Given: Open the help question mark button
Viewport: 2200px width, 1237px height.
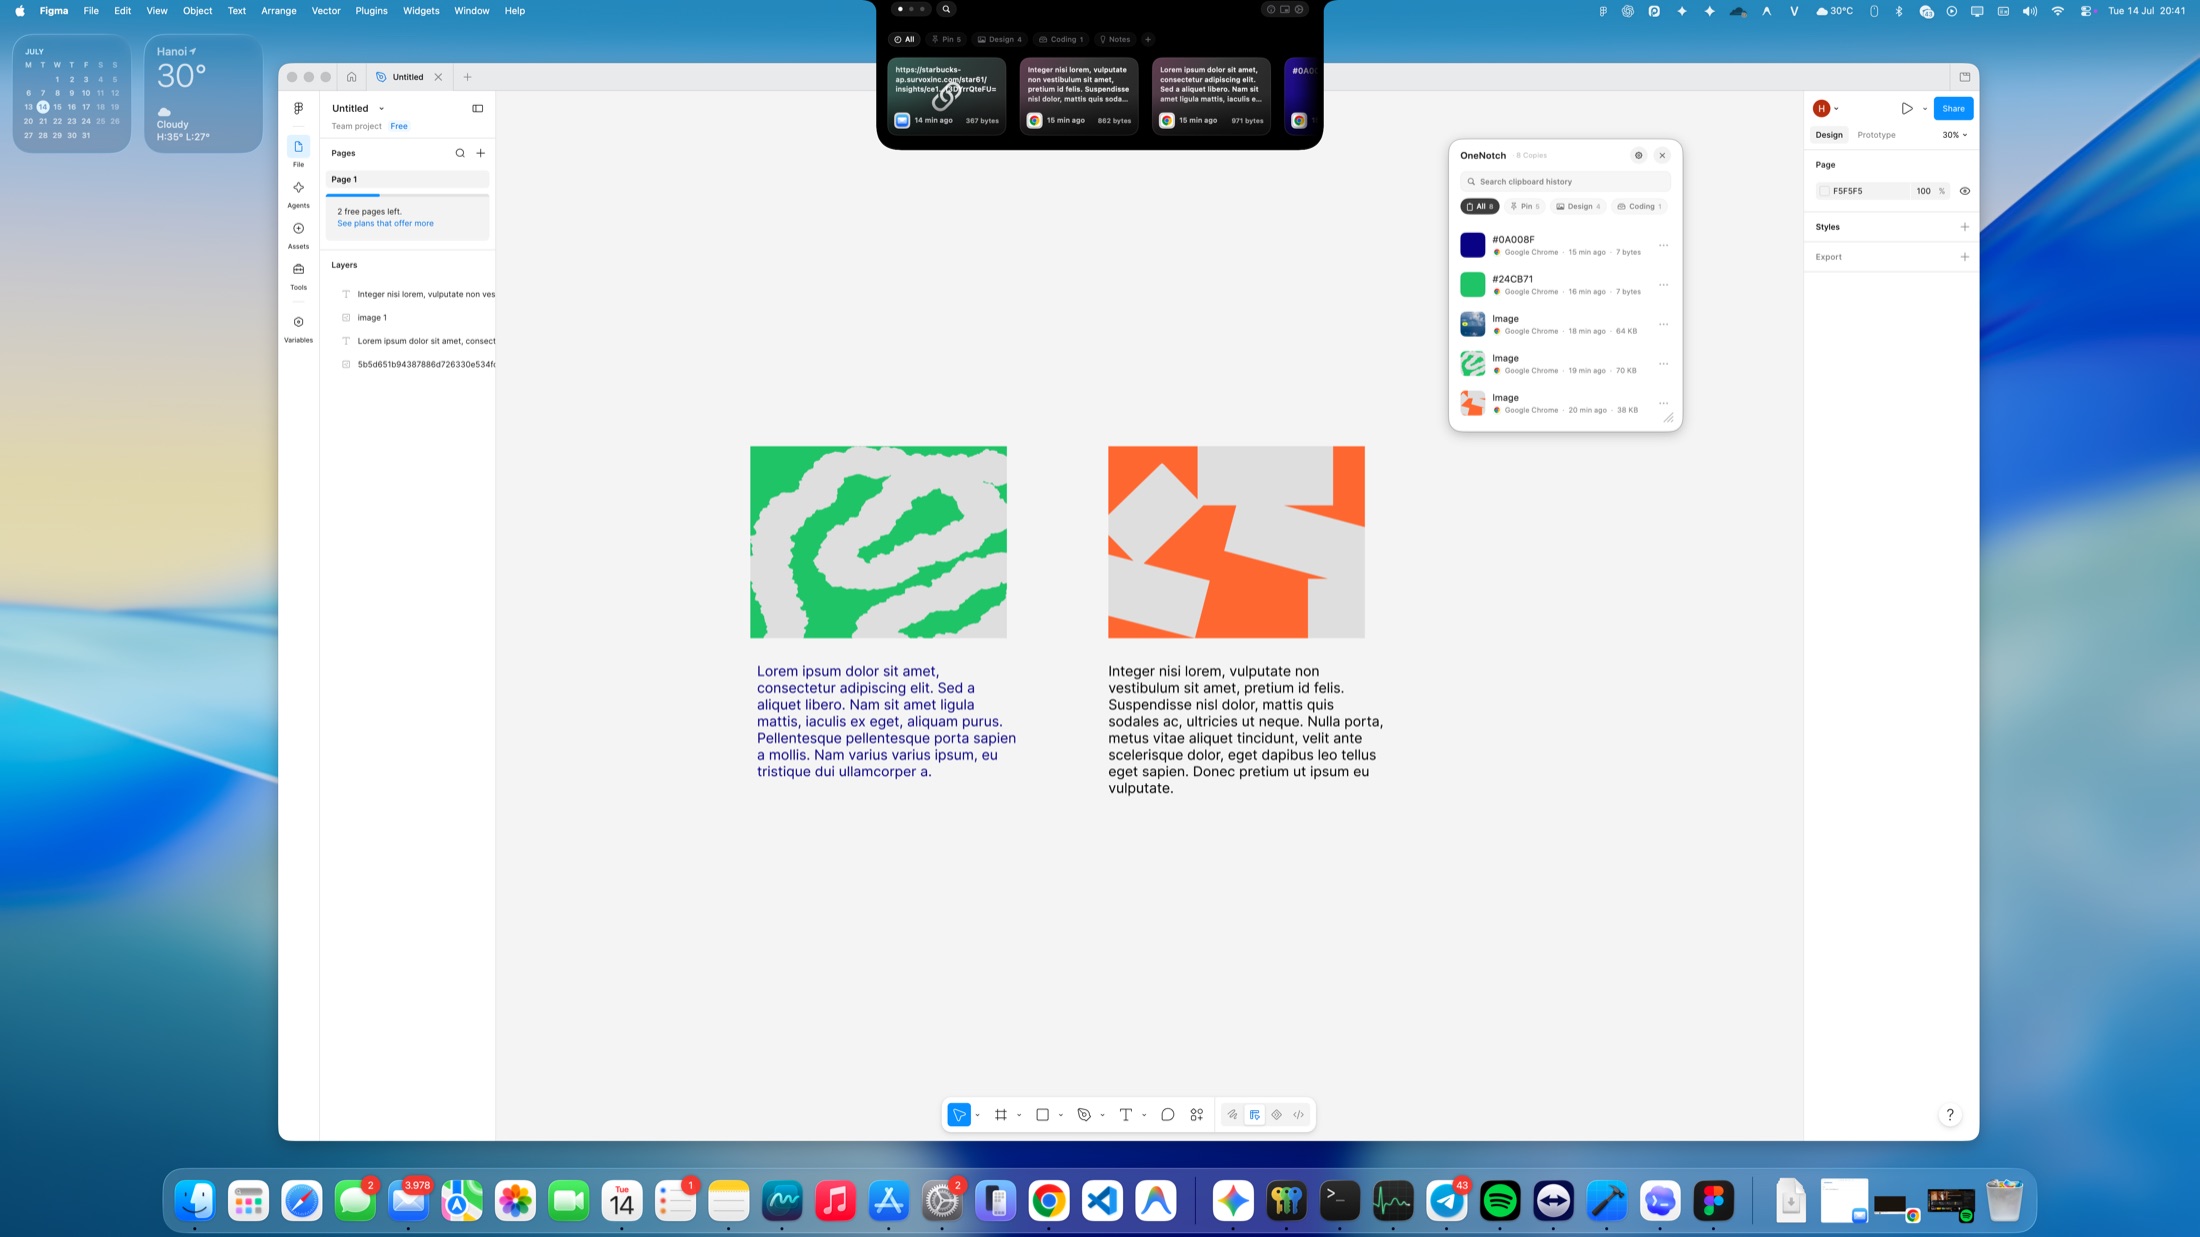Looking at the screenshot, I should coord(1950,1114).
